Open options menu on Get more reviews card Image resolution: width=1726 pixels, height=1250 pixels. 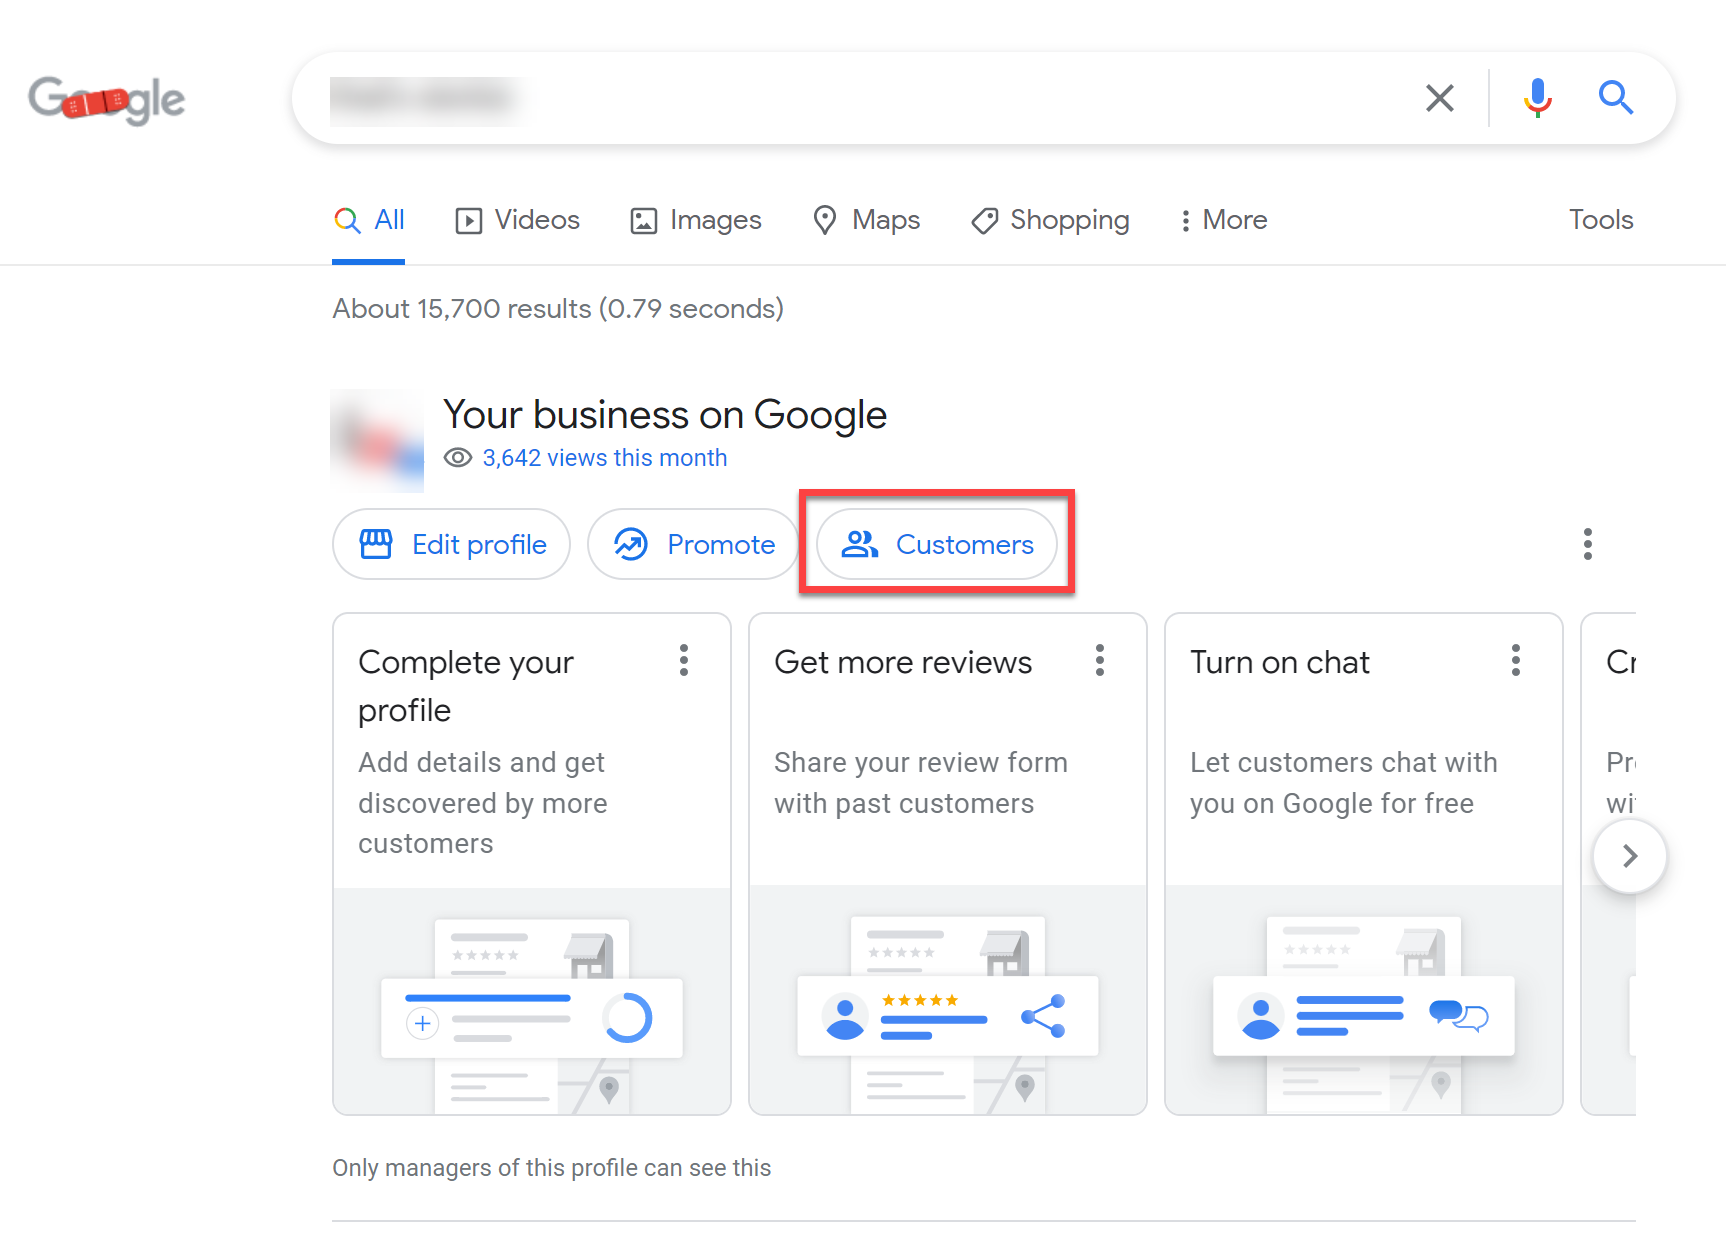point(1099,660)
